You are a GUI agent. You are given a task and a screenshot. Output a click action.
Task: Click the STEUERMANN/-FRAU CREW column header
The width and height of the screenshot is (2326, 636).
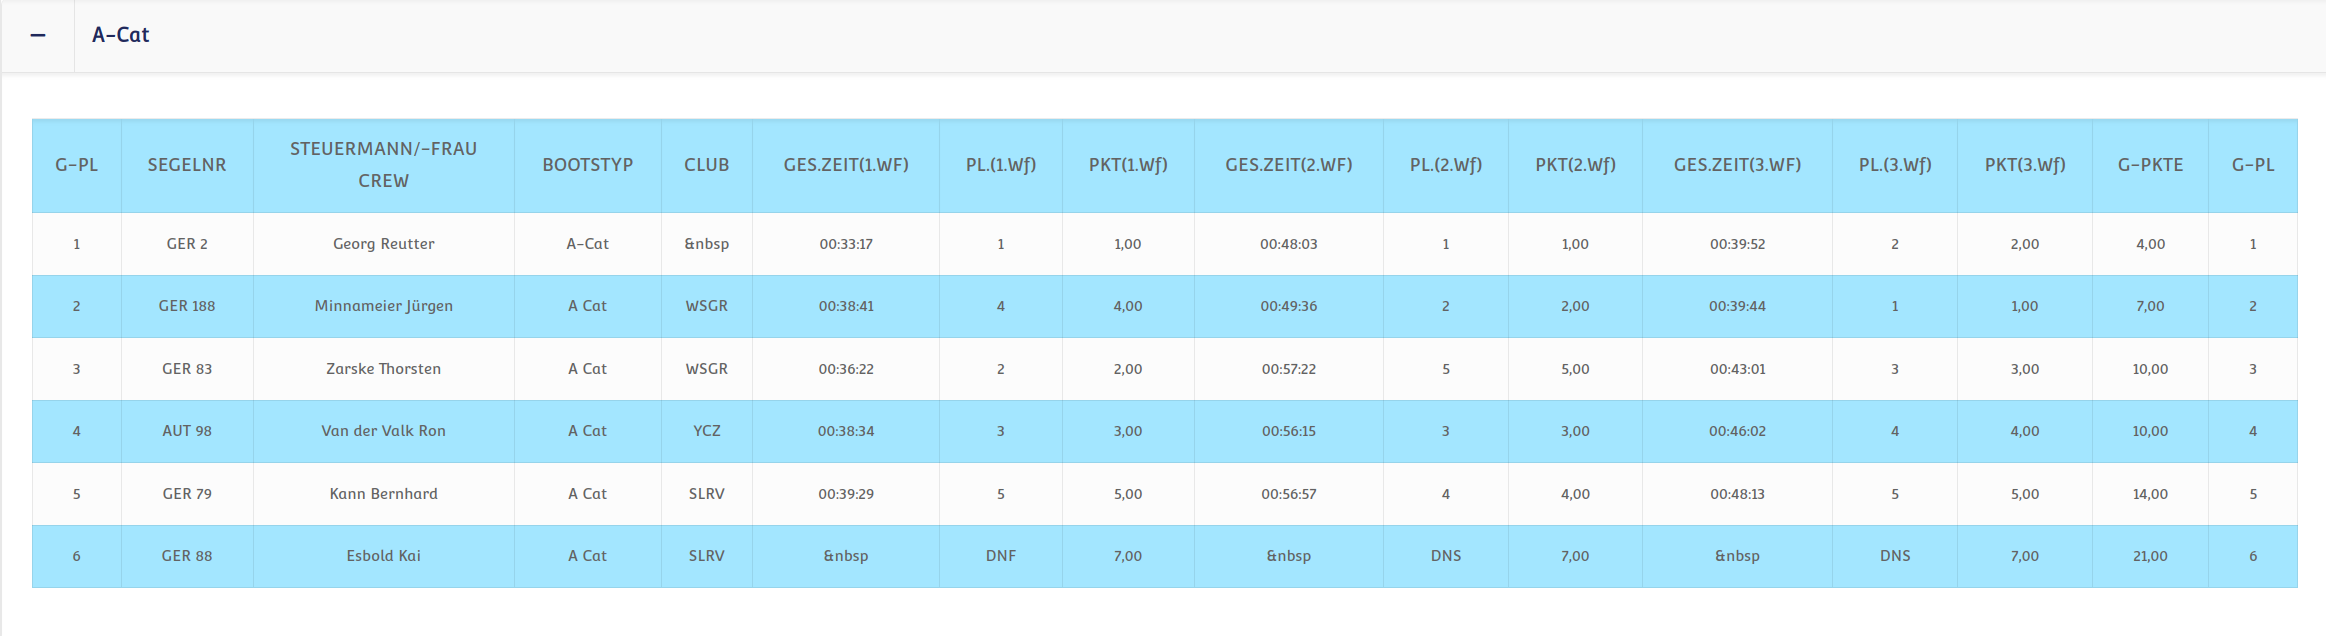pyautogui.click(x=383, y=165)
